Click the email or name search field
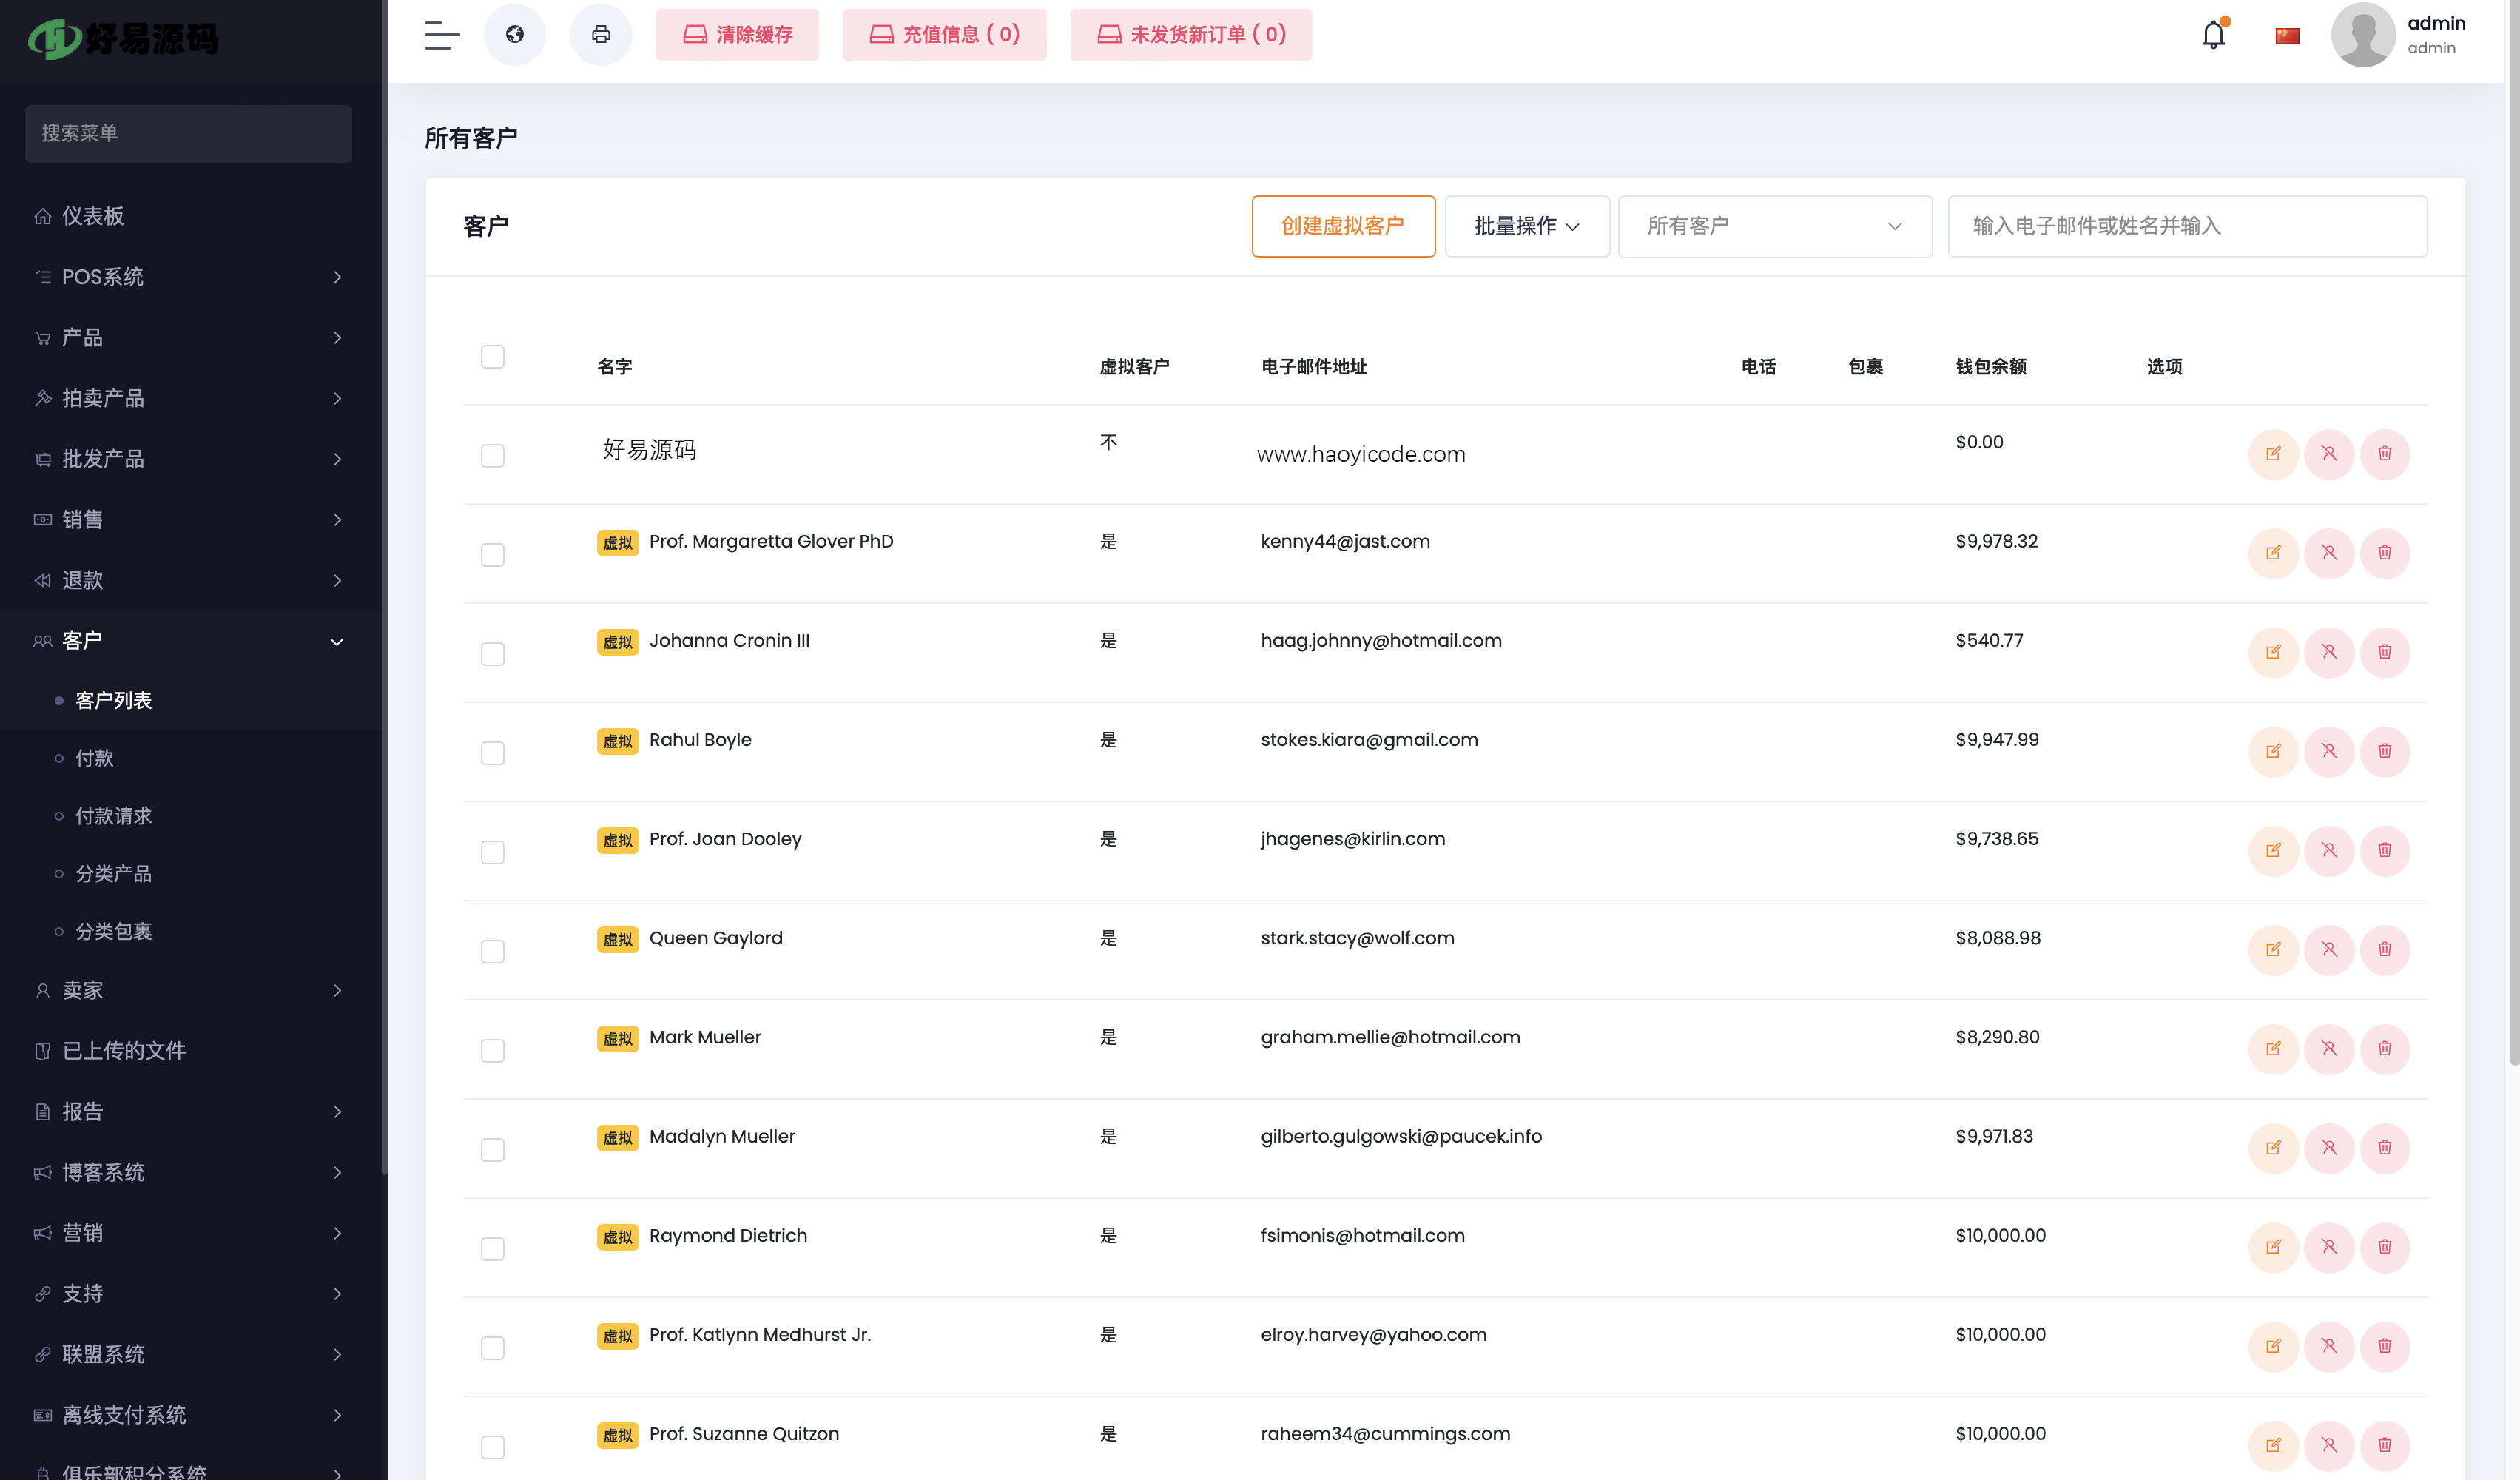 [x=2187, y=226]
